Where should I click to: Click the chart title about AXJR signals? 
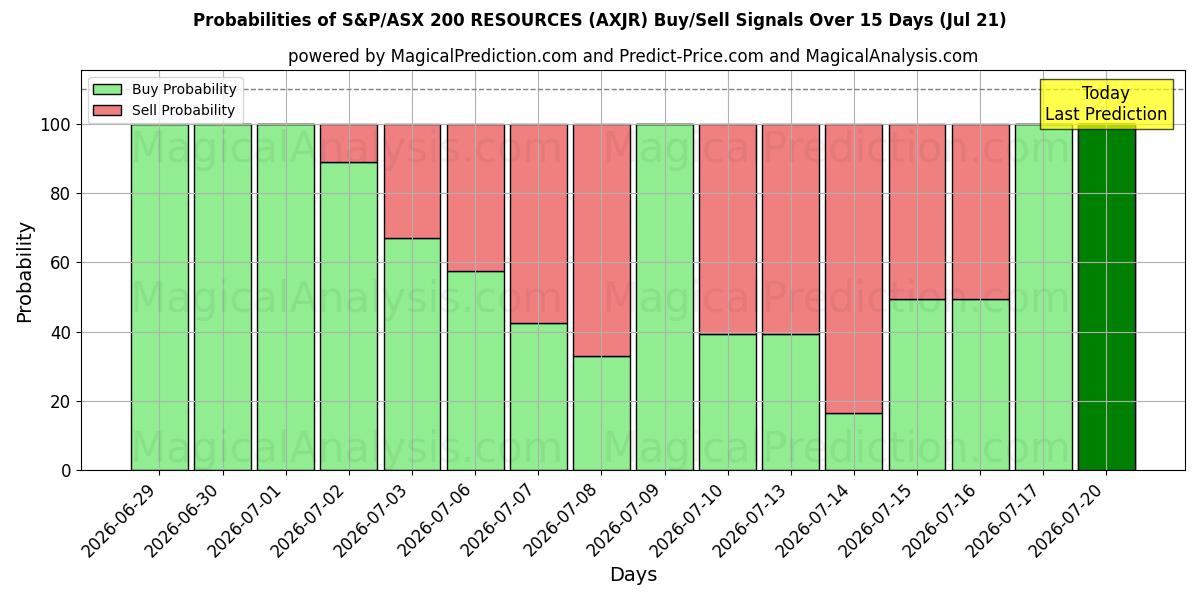tap(600, 20)
